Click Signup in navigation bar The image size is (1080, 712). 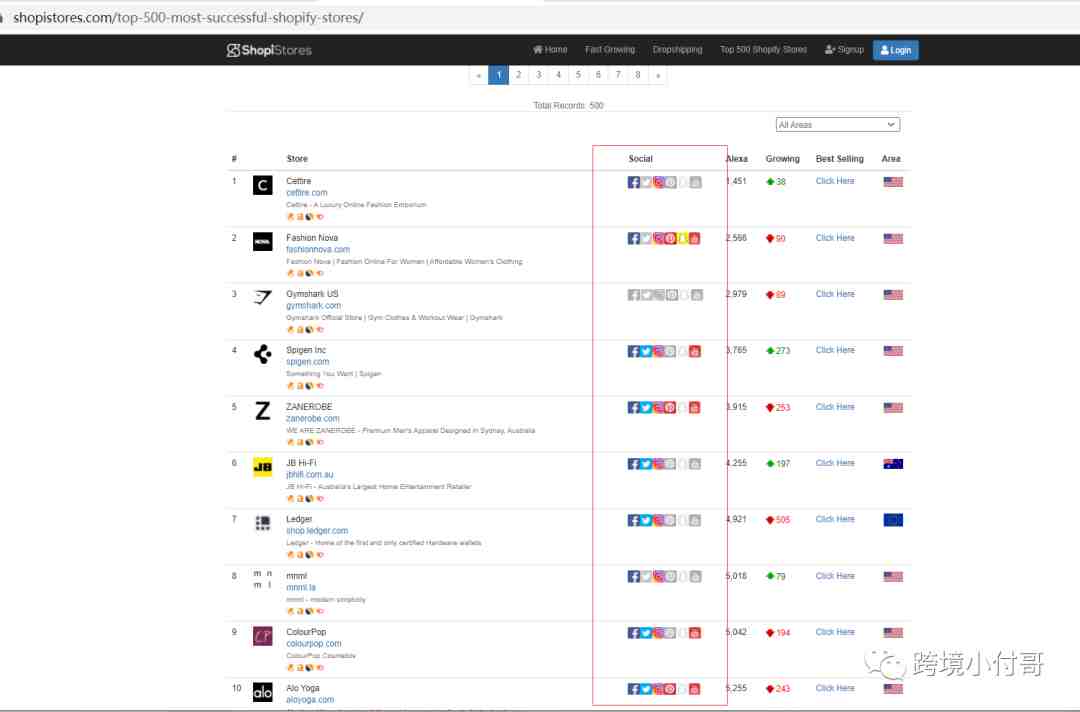pos(844,50)
